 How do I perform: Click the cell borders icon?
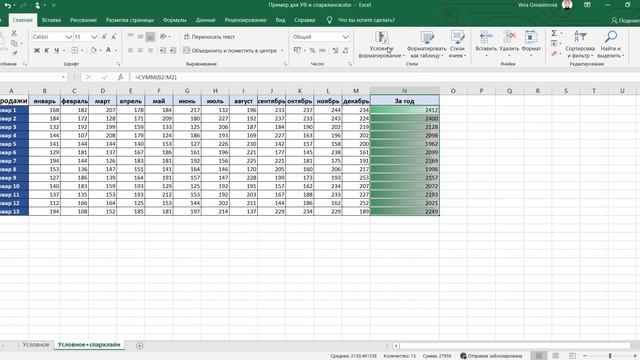74,50
